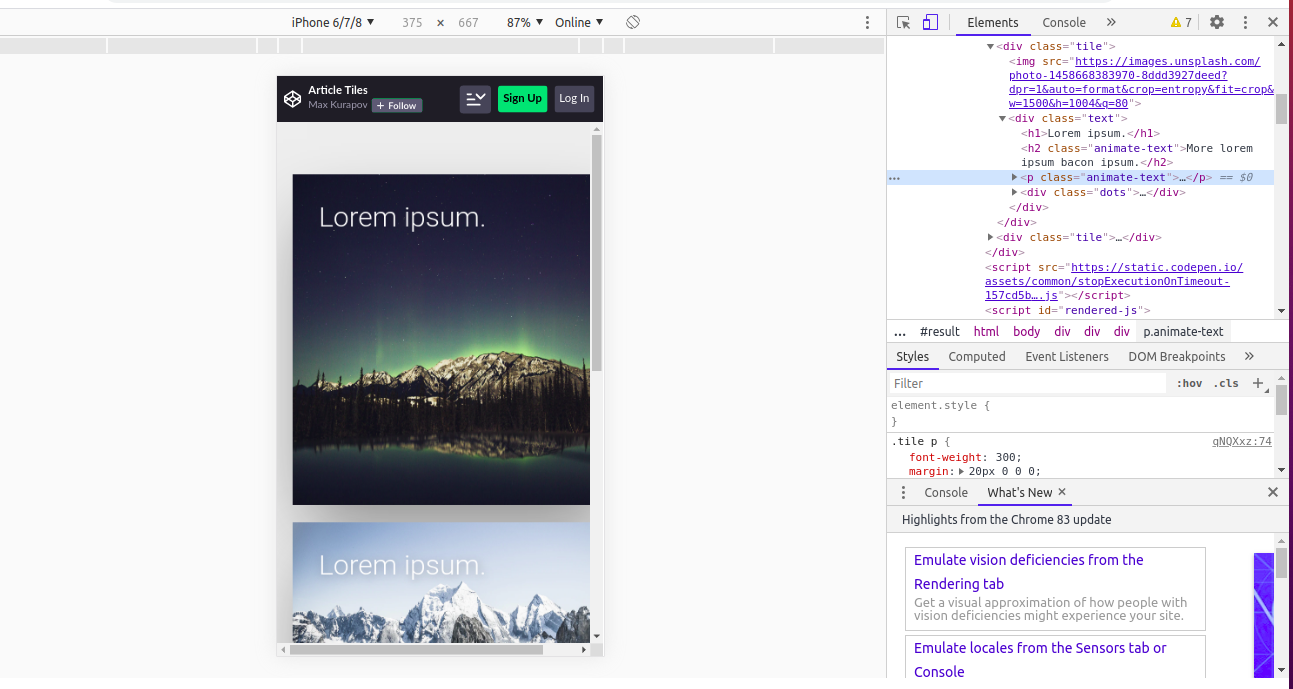Viewport: 1293px width, 689px height.
Task: Collapse the first div class tile node
Action: [991, 46]
